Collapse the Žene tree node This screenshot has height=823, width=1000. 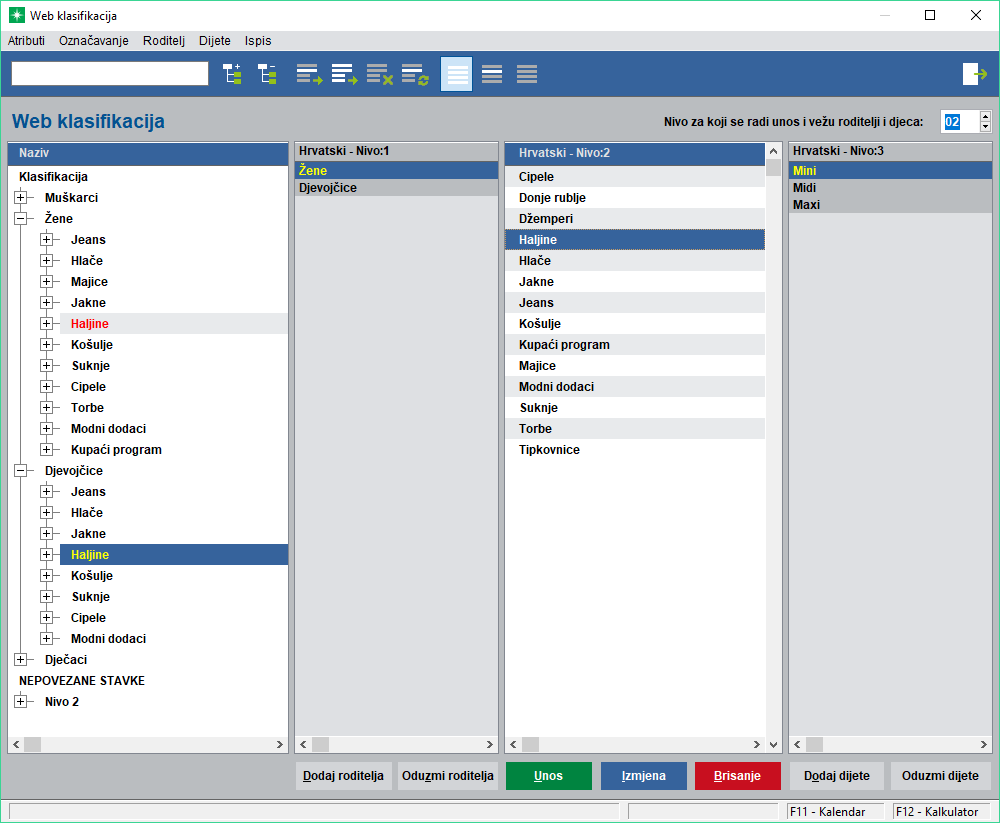pyautogui.click(x=20, y=219)
